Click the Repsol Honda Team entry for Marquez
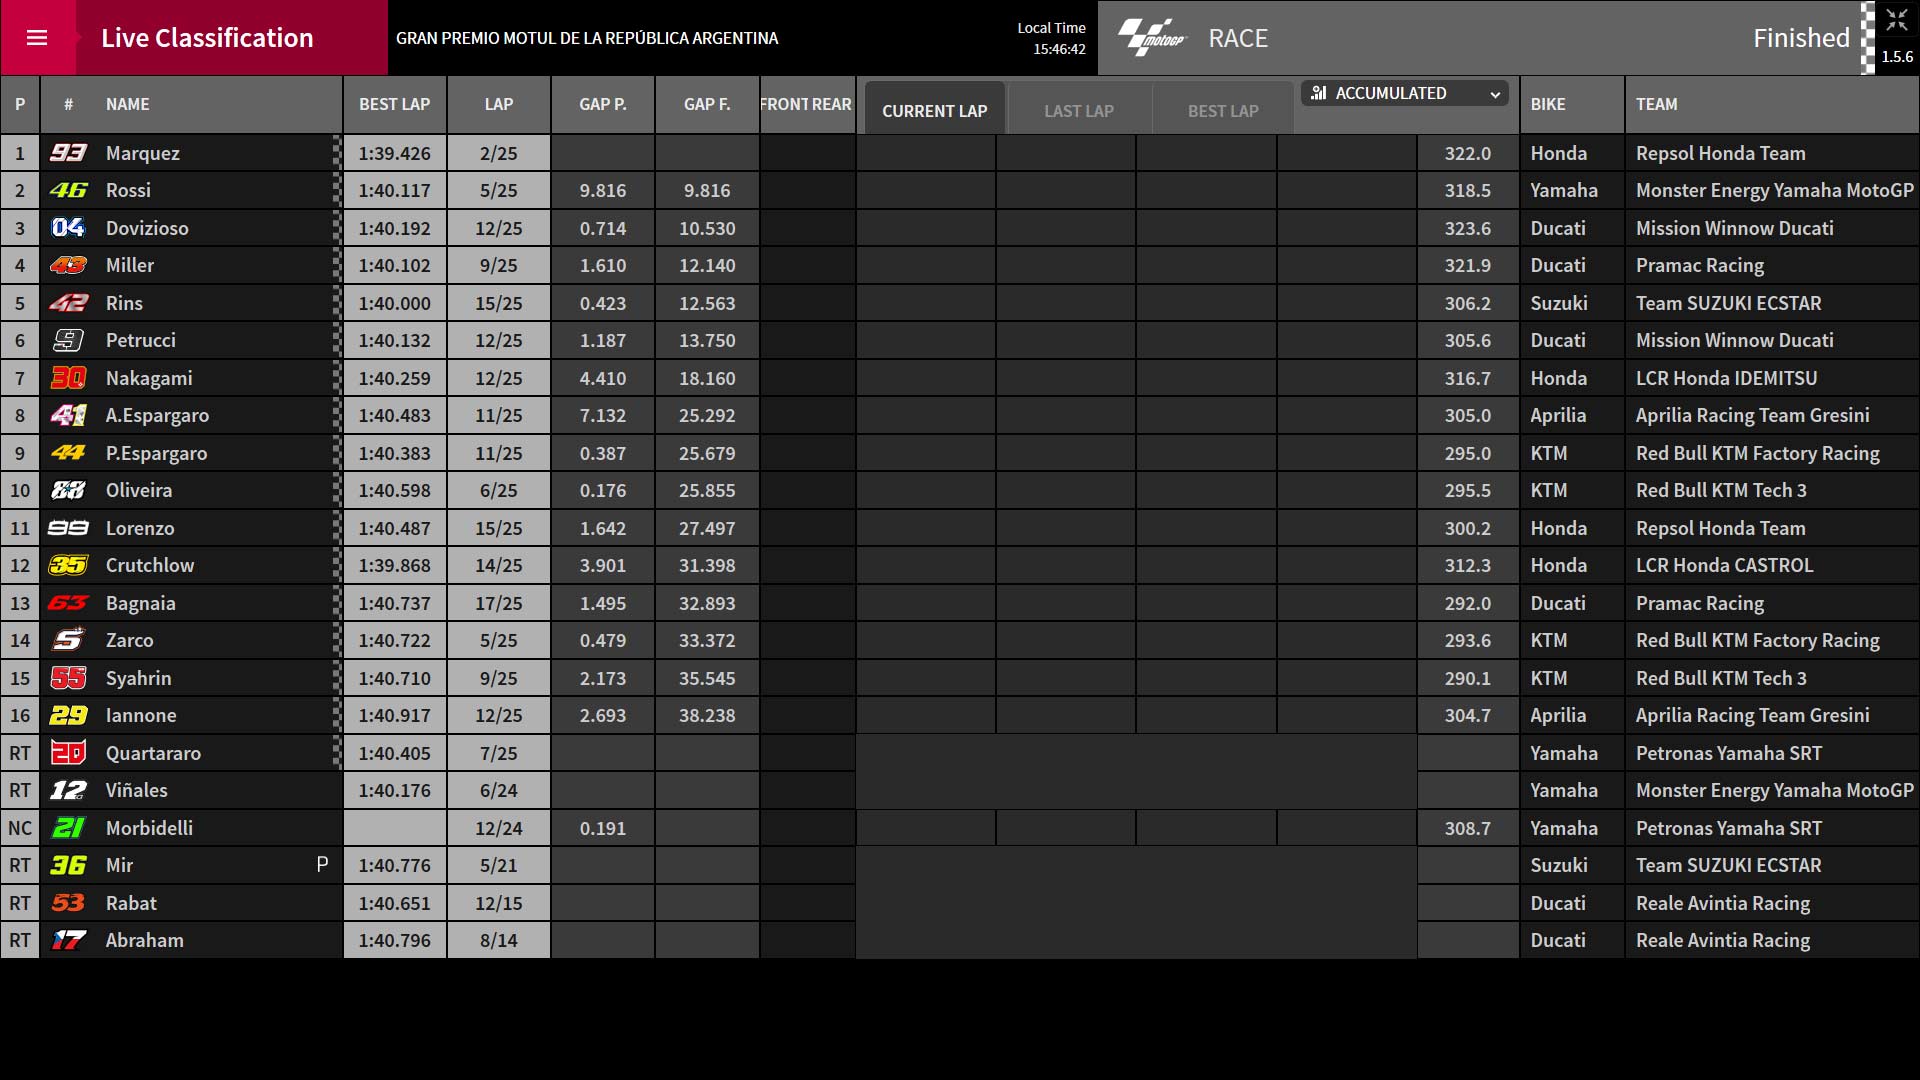1920x1080 pixels. [x=1721, y=153]
